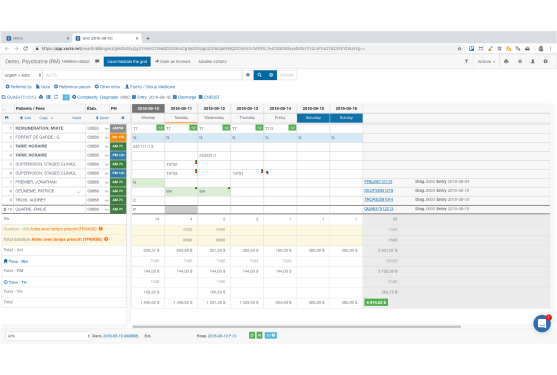
Task: Select the Saturday day header
Action: (313, 118)
